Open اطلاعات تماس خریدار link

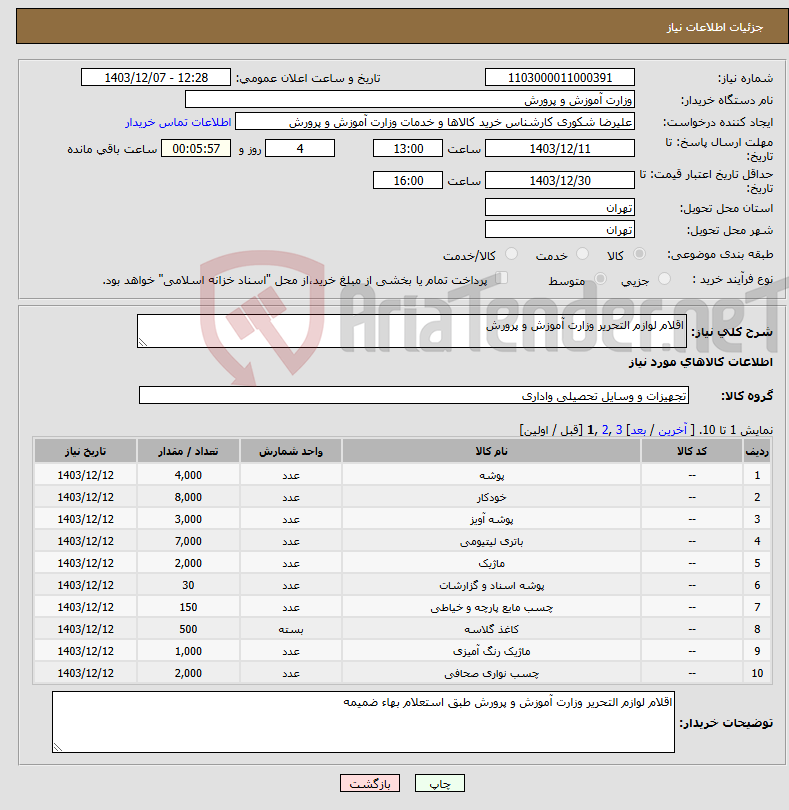click(x=178, y=122)
